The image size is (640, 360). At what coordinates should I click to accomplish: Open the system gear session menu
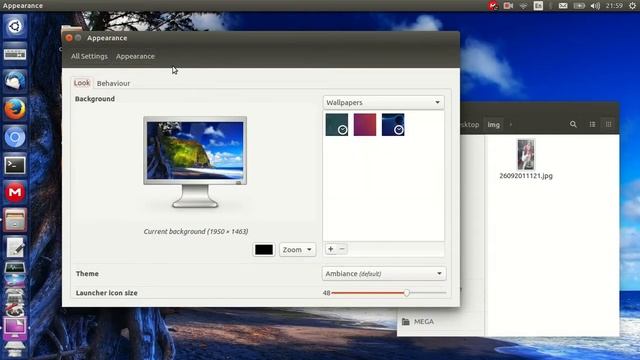[x=632, y=6]
